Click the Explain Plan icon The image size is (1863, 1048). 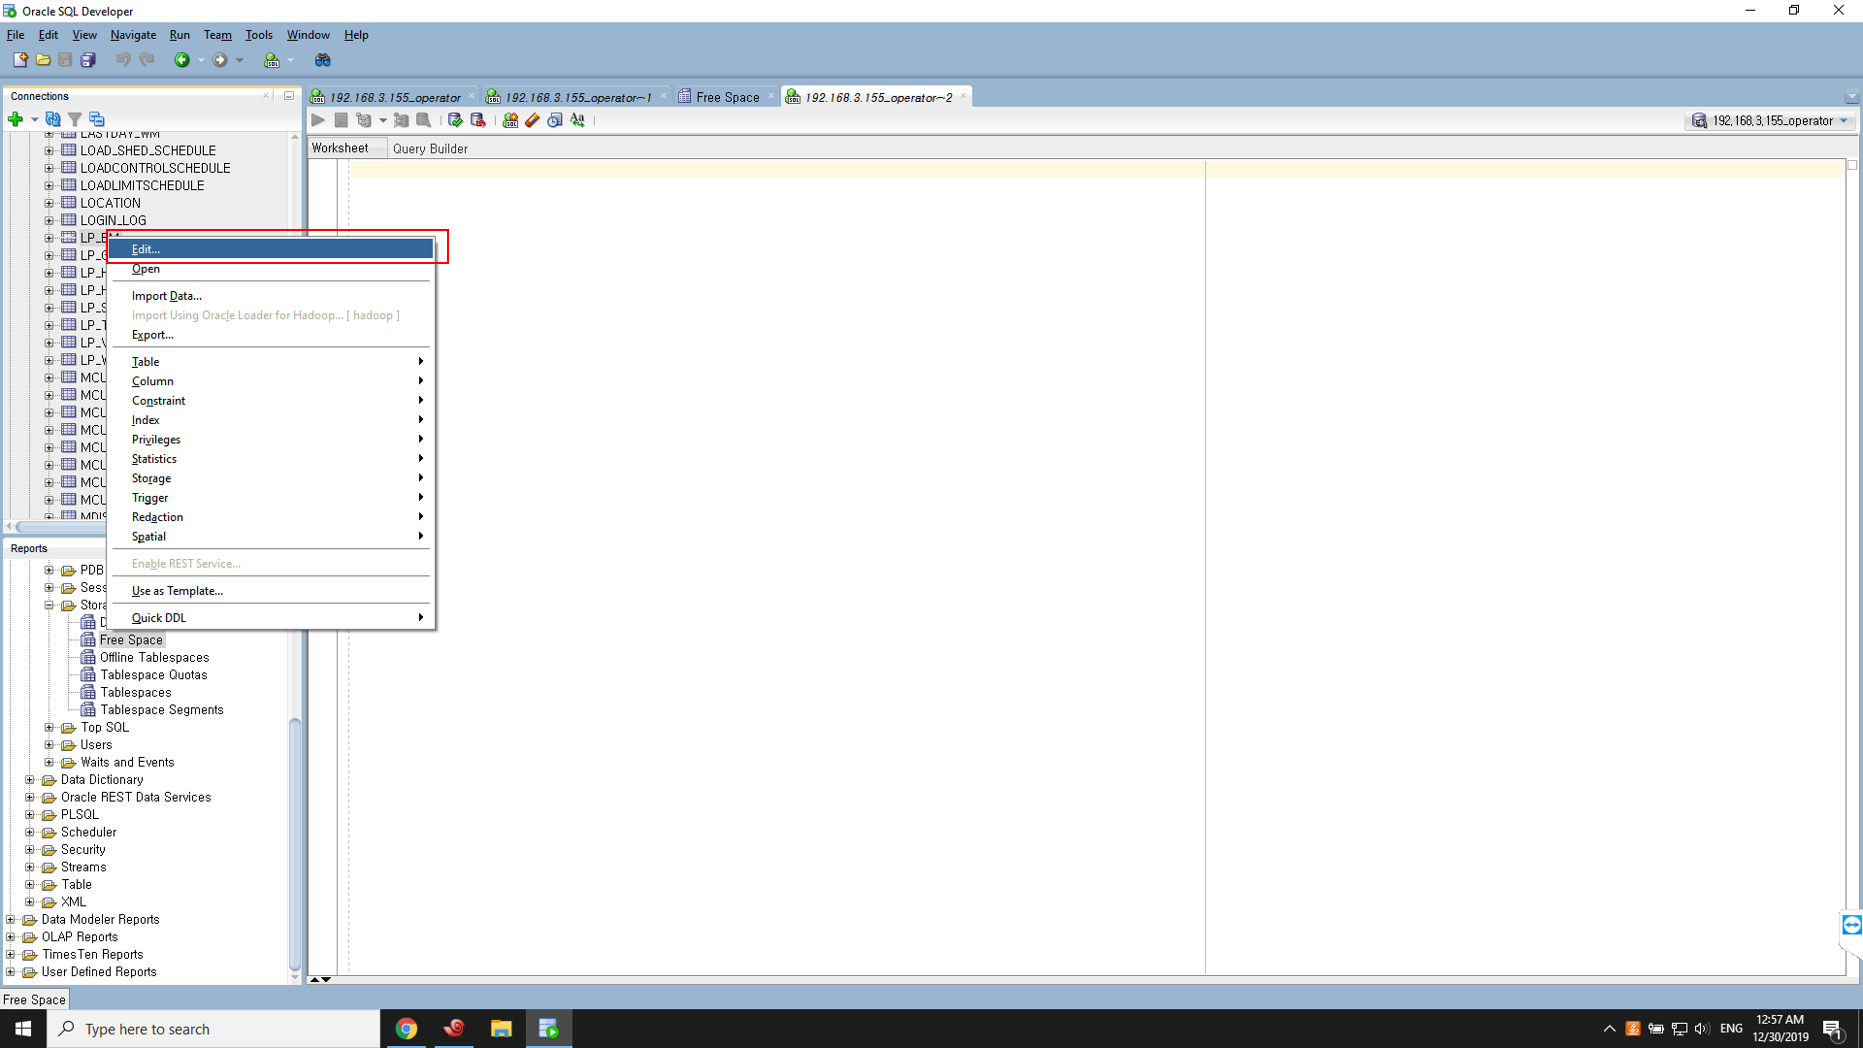click(x=364, y=120)
